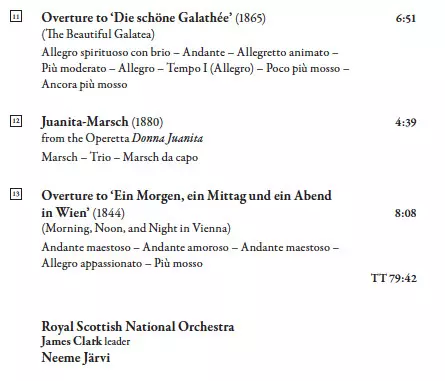
Task: Click the 6:51 track duration
Action: click(x=406, y=18)
